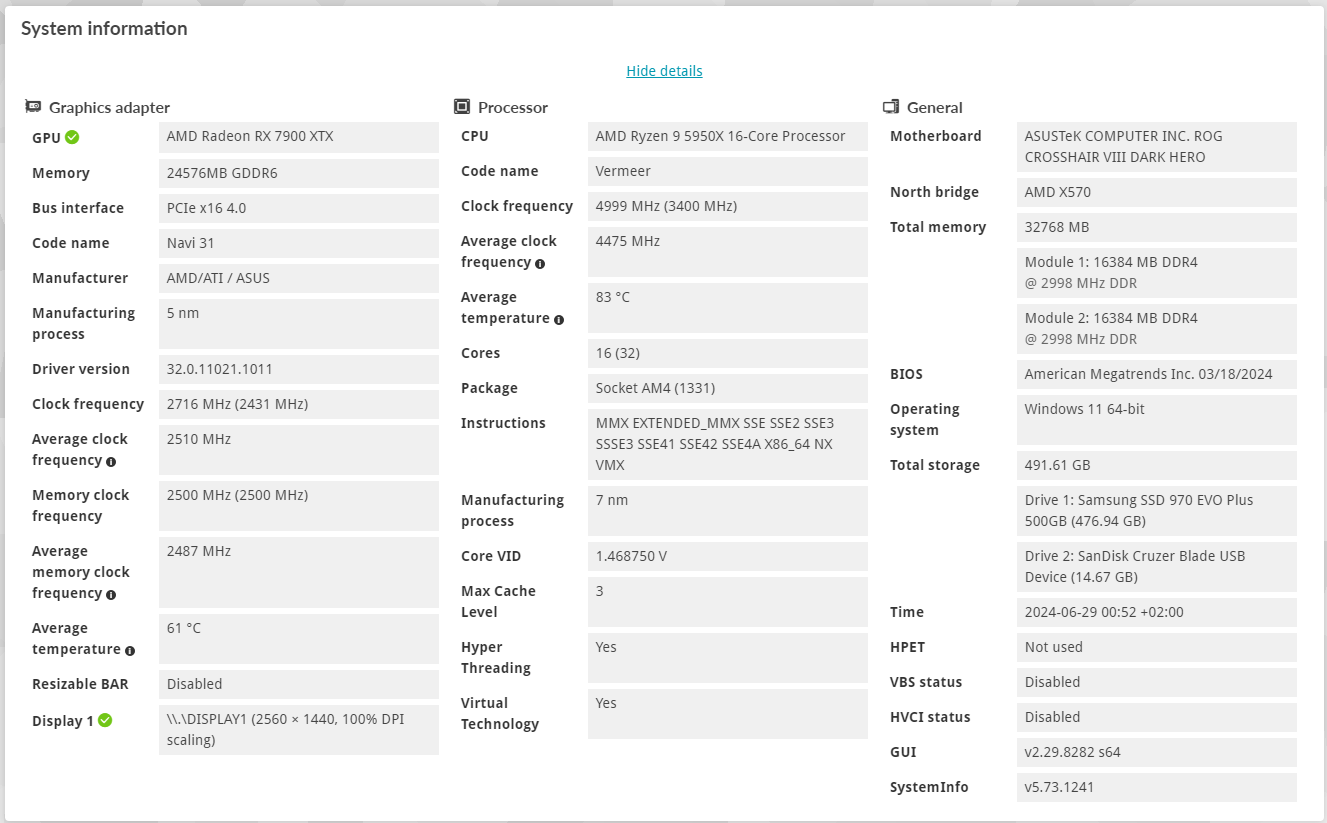Click the Hyper Threading label

click(496, 658)
